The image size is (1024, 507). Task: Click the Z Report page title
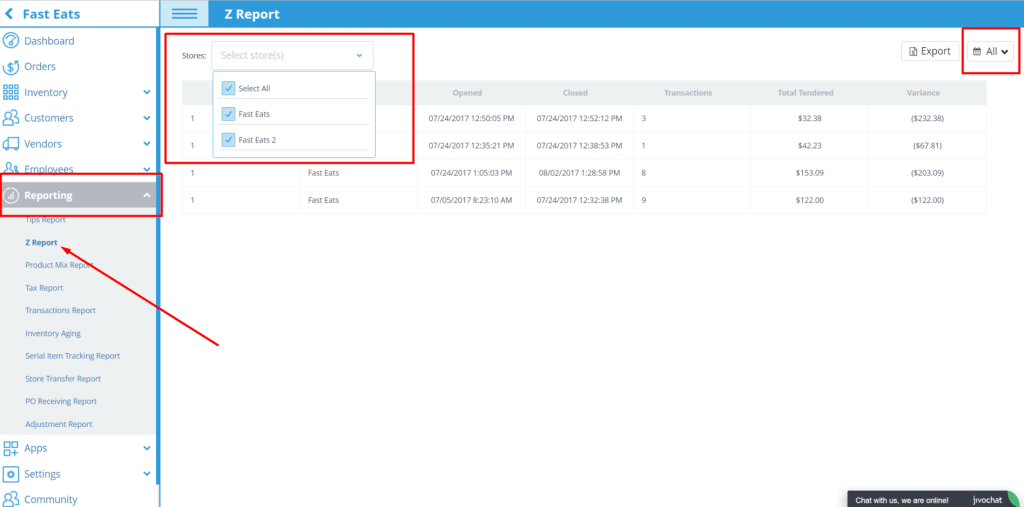tap(251, 14)
